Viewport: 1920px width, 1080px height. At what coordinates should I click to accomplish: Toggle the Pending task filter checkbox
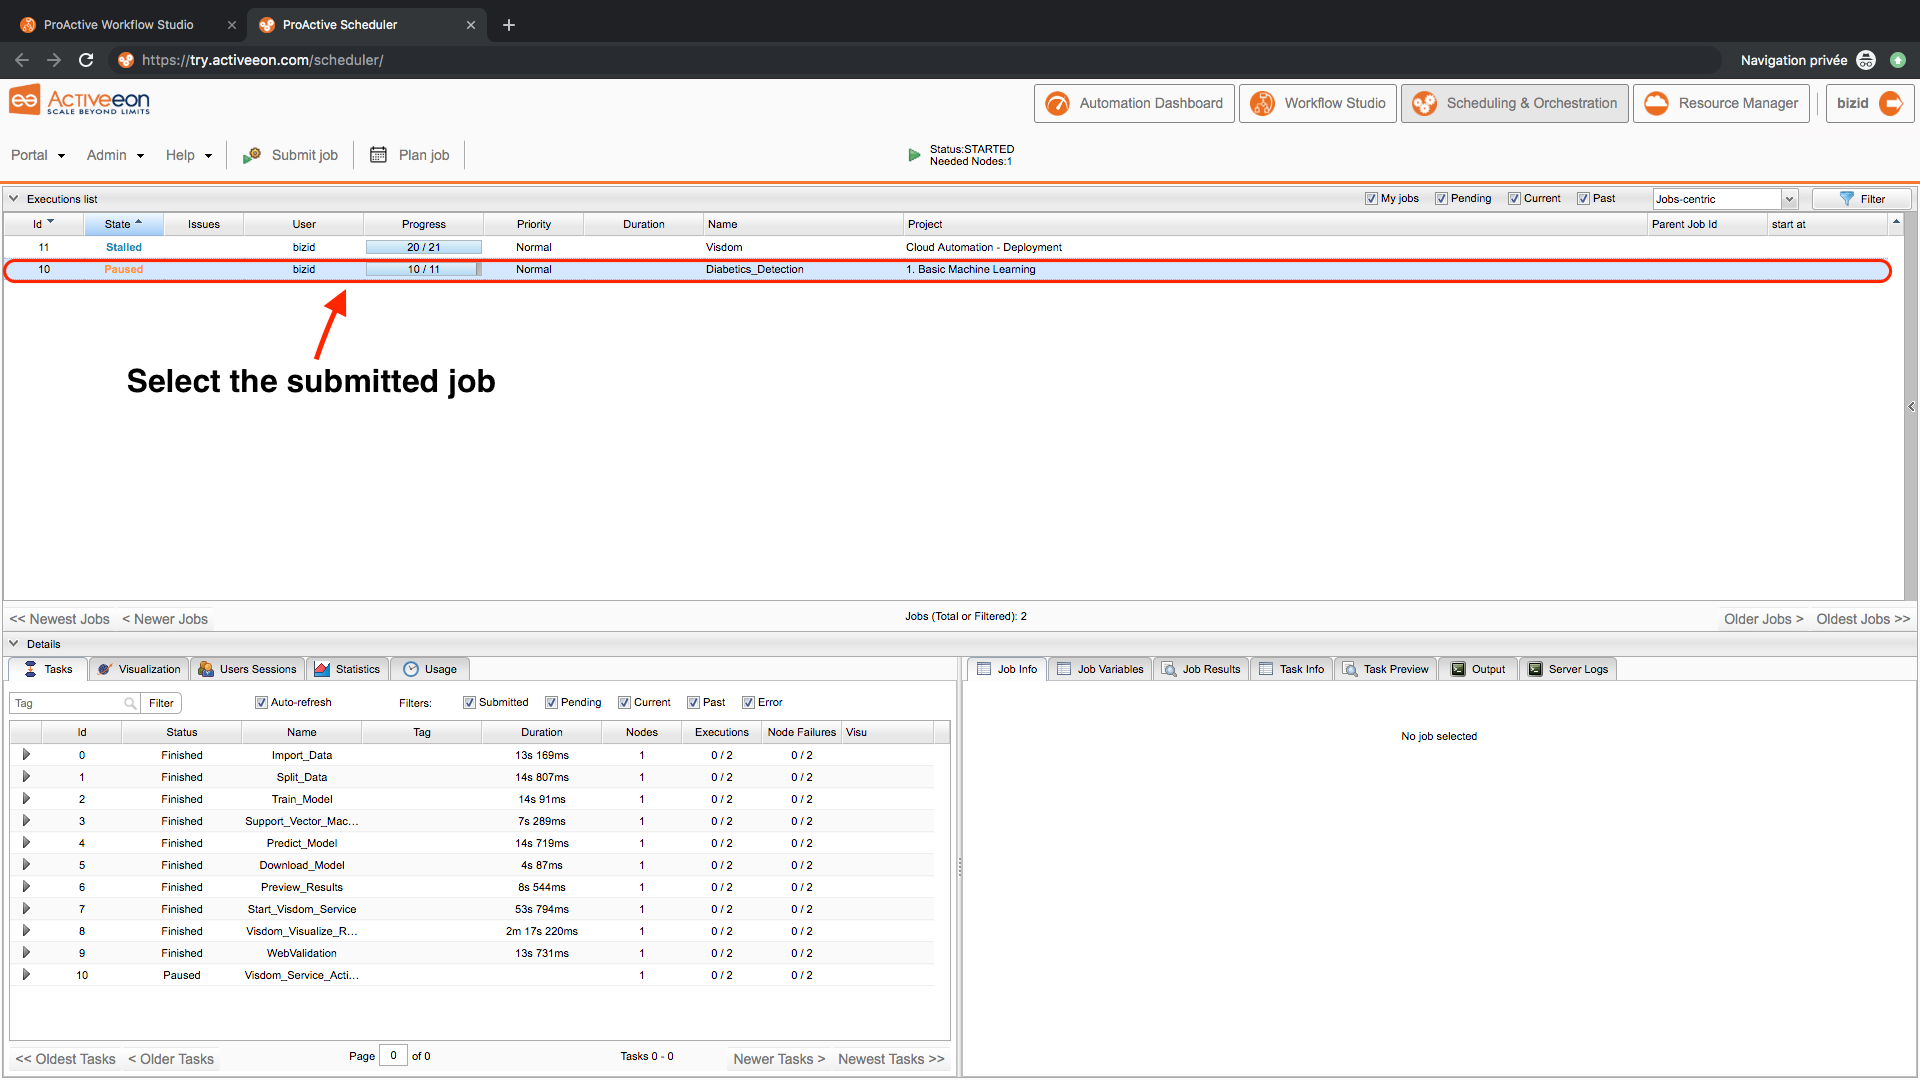551,702
